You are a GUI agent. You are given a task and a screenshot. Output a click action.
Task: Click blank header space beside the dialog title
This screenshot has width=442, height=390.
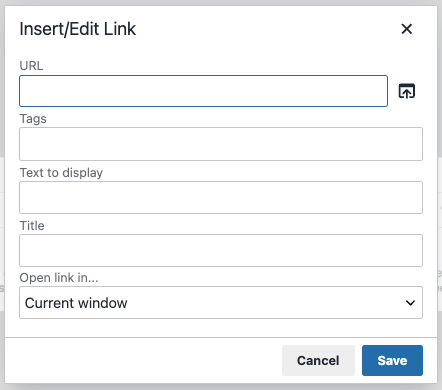click(267, 29)
